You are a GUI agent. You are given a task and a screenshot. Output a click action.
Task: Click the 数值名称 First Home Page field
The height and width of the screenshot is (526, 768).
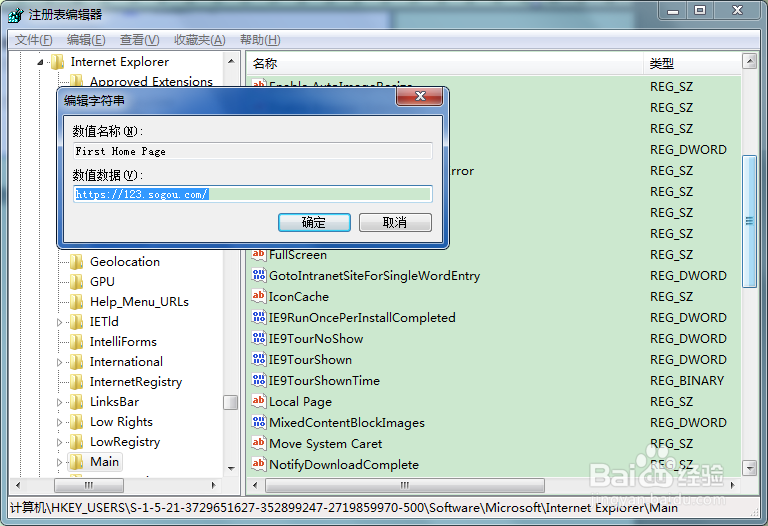(253, 151)
